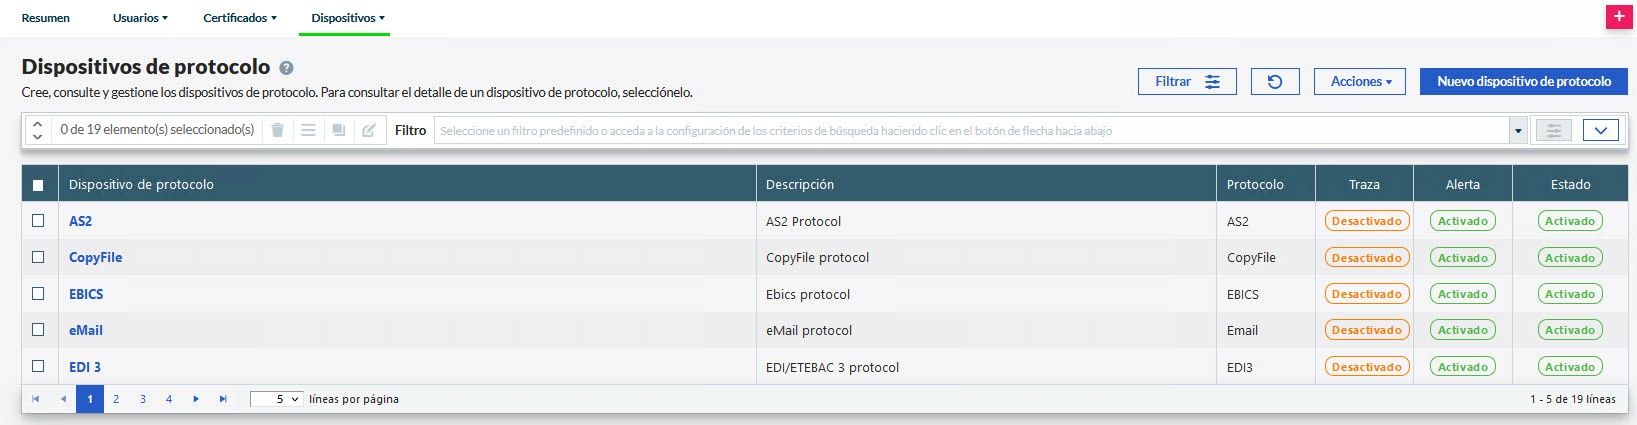Click the edit pencil icon in toolbar
1637x425 pixels.
369,130
